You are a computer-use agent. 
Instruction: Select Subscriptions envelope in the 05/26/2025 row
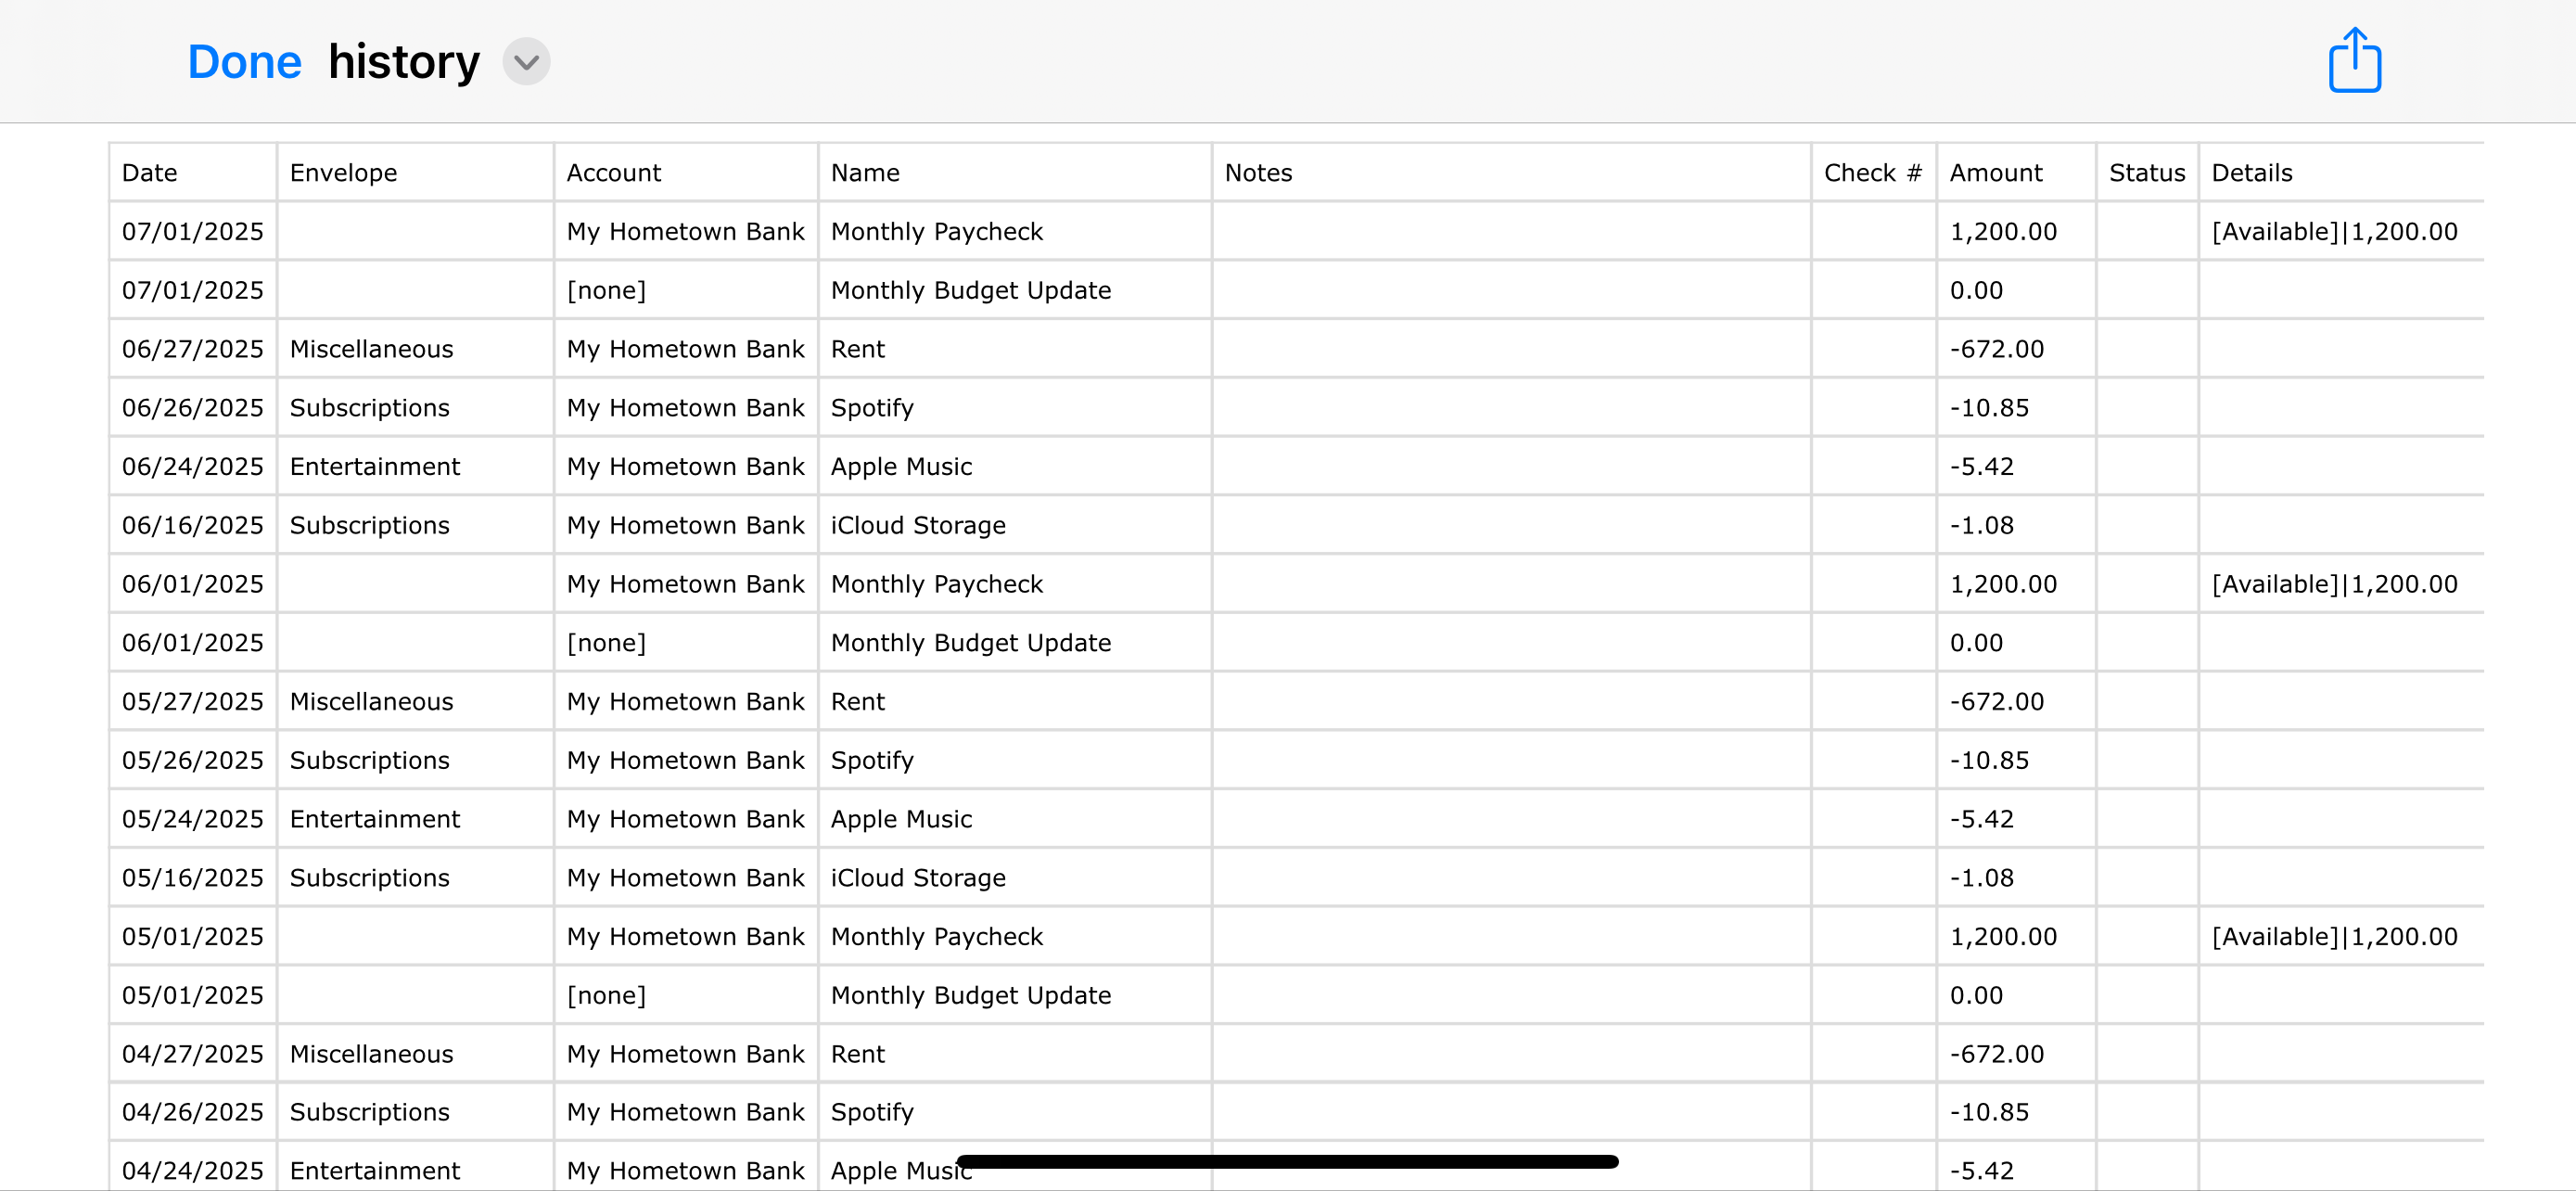tap(369, 761)
